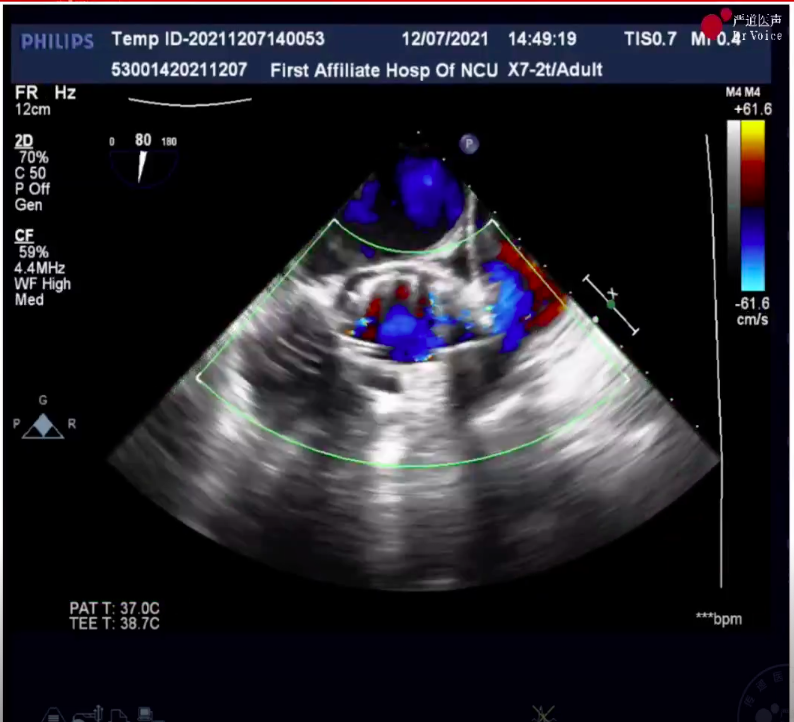Click the TEE T: 38.7C temperature readout
This screenshot has height=722, width=794.
tap(114, 622)
